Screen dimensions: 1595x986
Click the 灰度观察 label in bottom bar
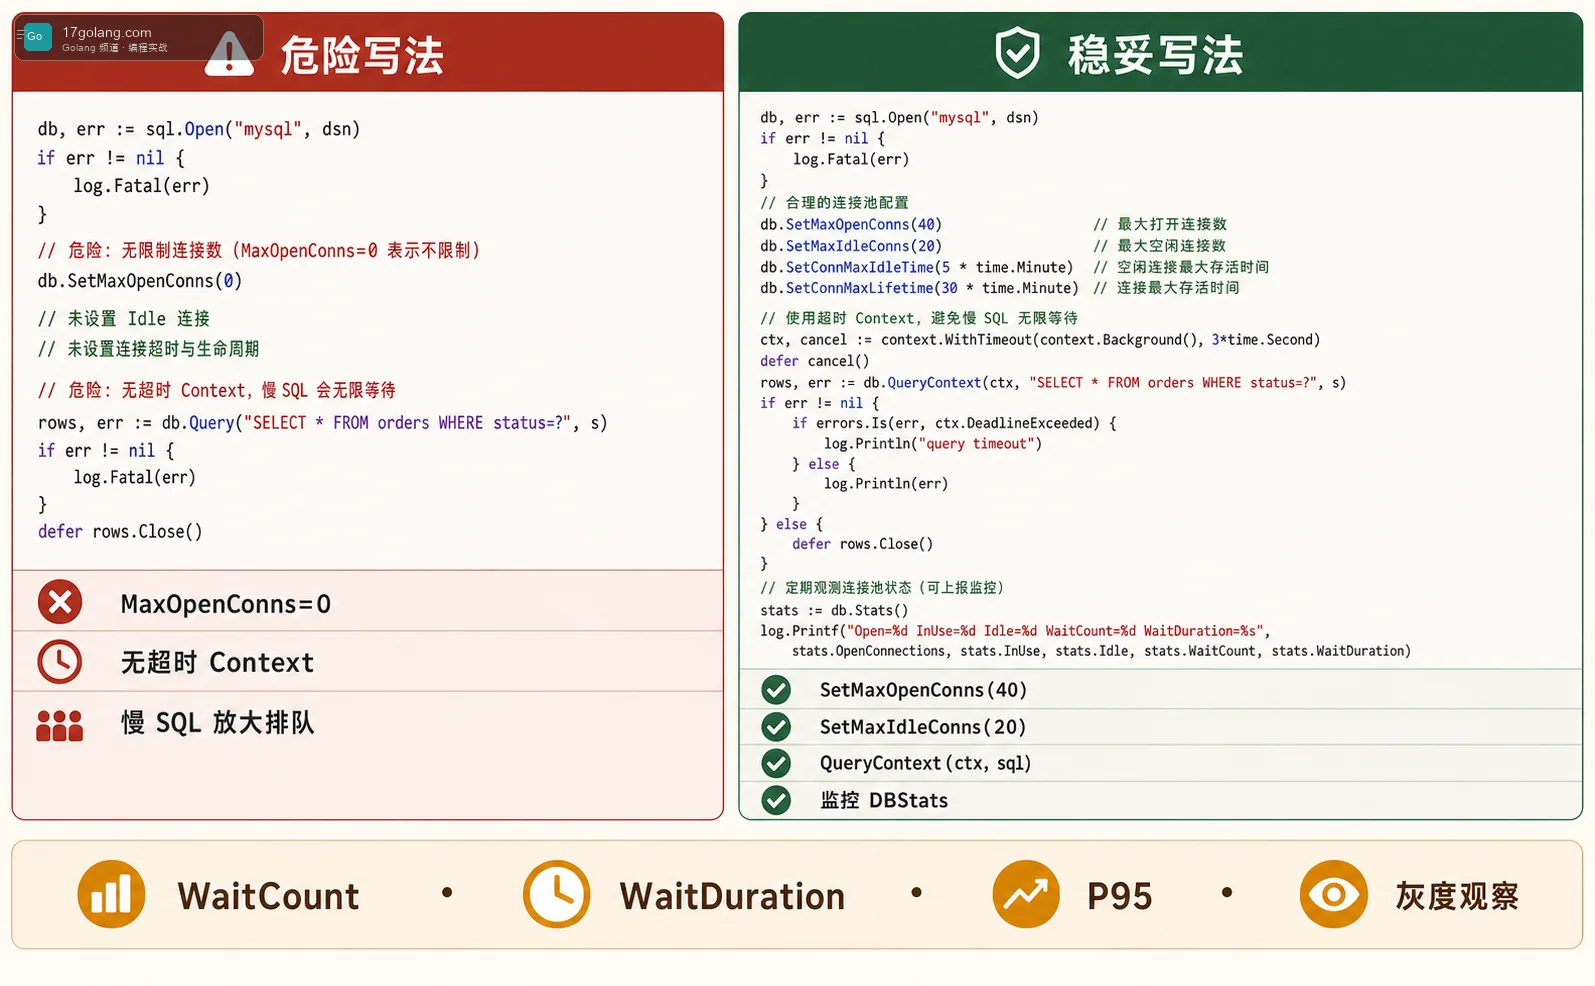pos(1457,896)
